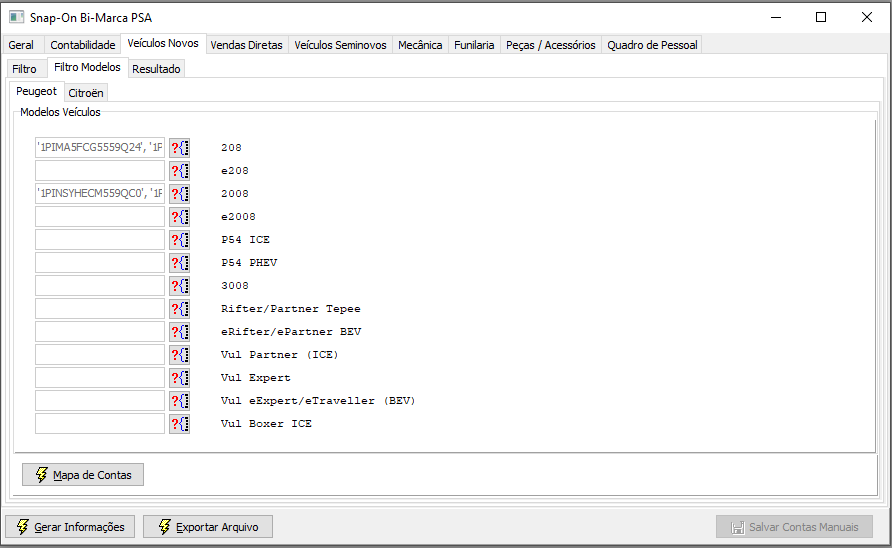
Task: Focus the P54 PHEV input field
Action: click(100, 263)
